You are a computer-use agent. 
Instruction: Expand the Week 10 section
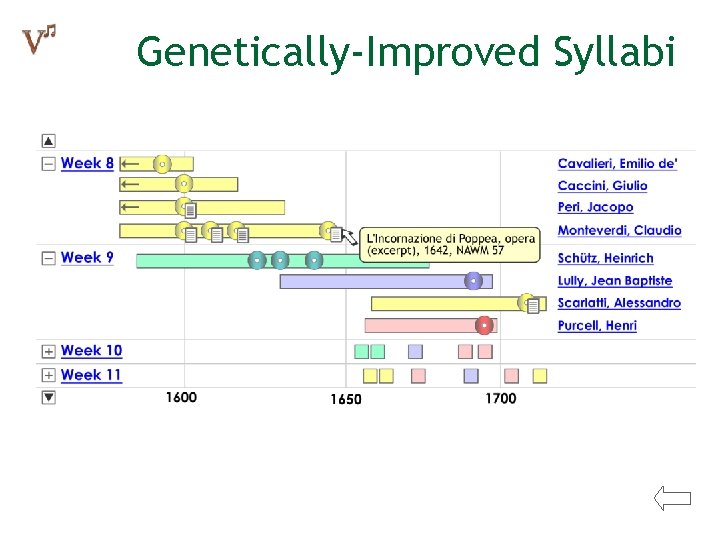click(x=48, y=351)
